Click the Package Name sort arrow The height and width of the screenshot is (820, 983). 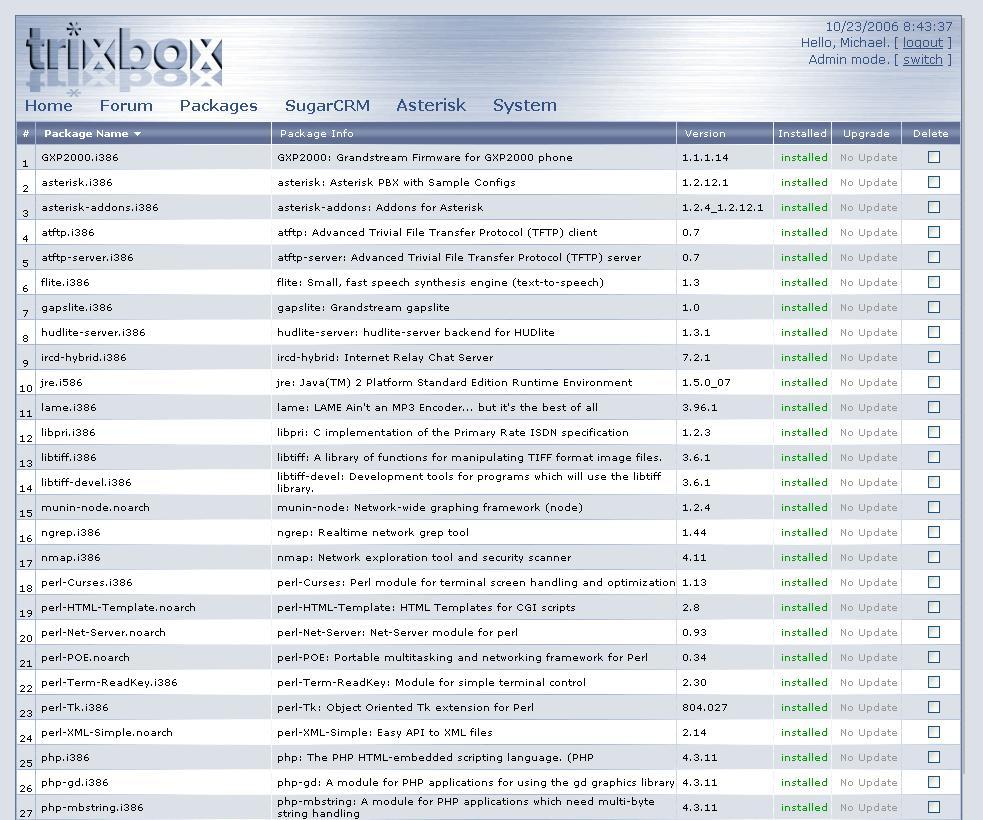(x=137, y=134)
